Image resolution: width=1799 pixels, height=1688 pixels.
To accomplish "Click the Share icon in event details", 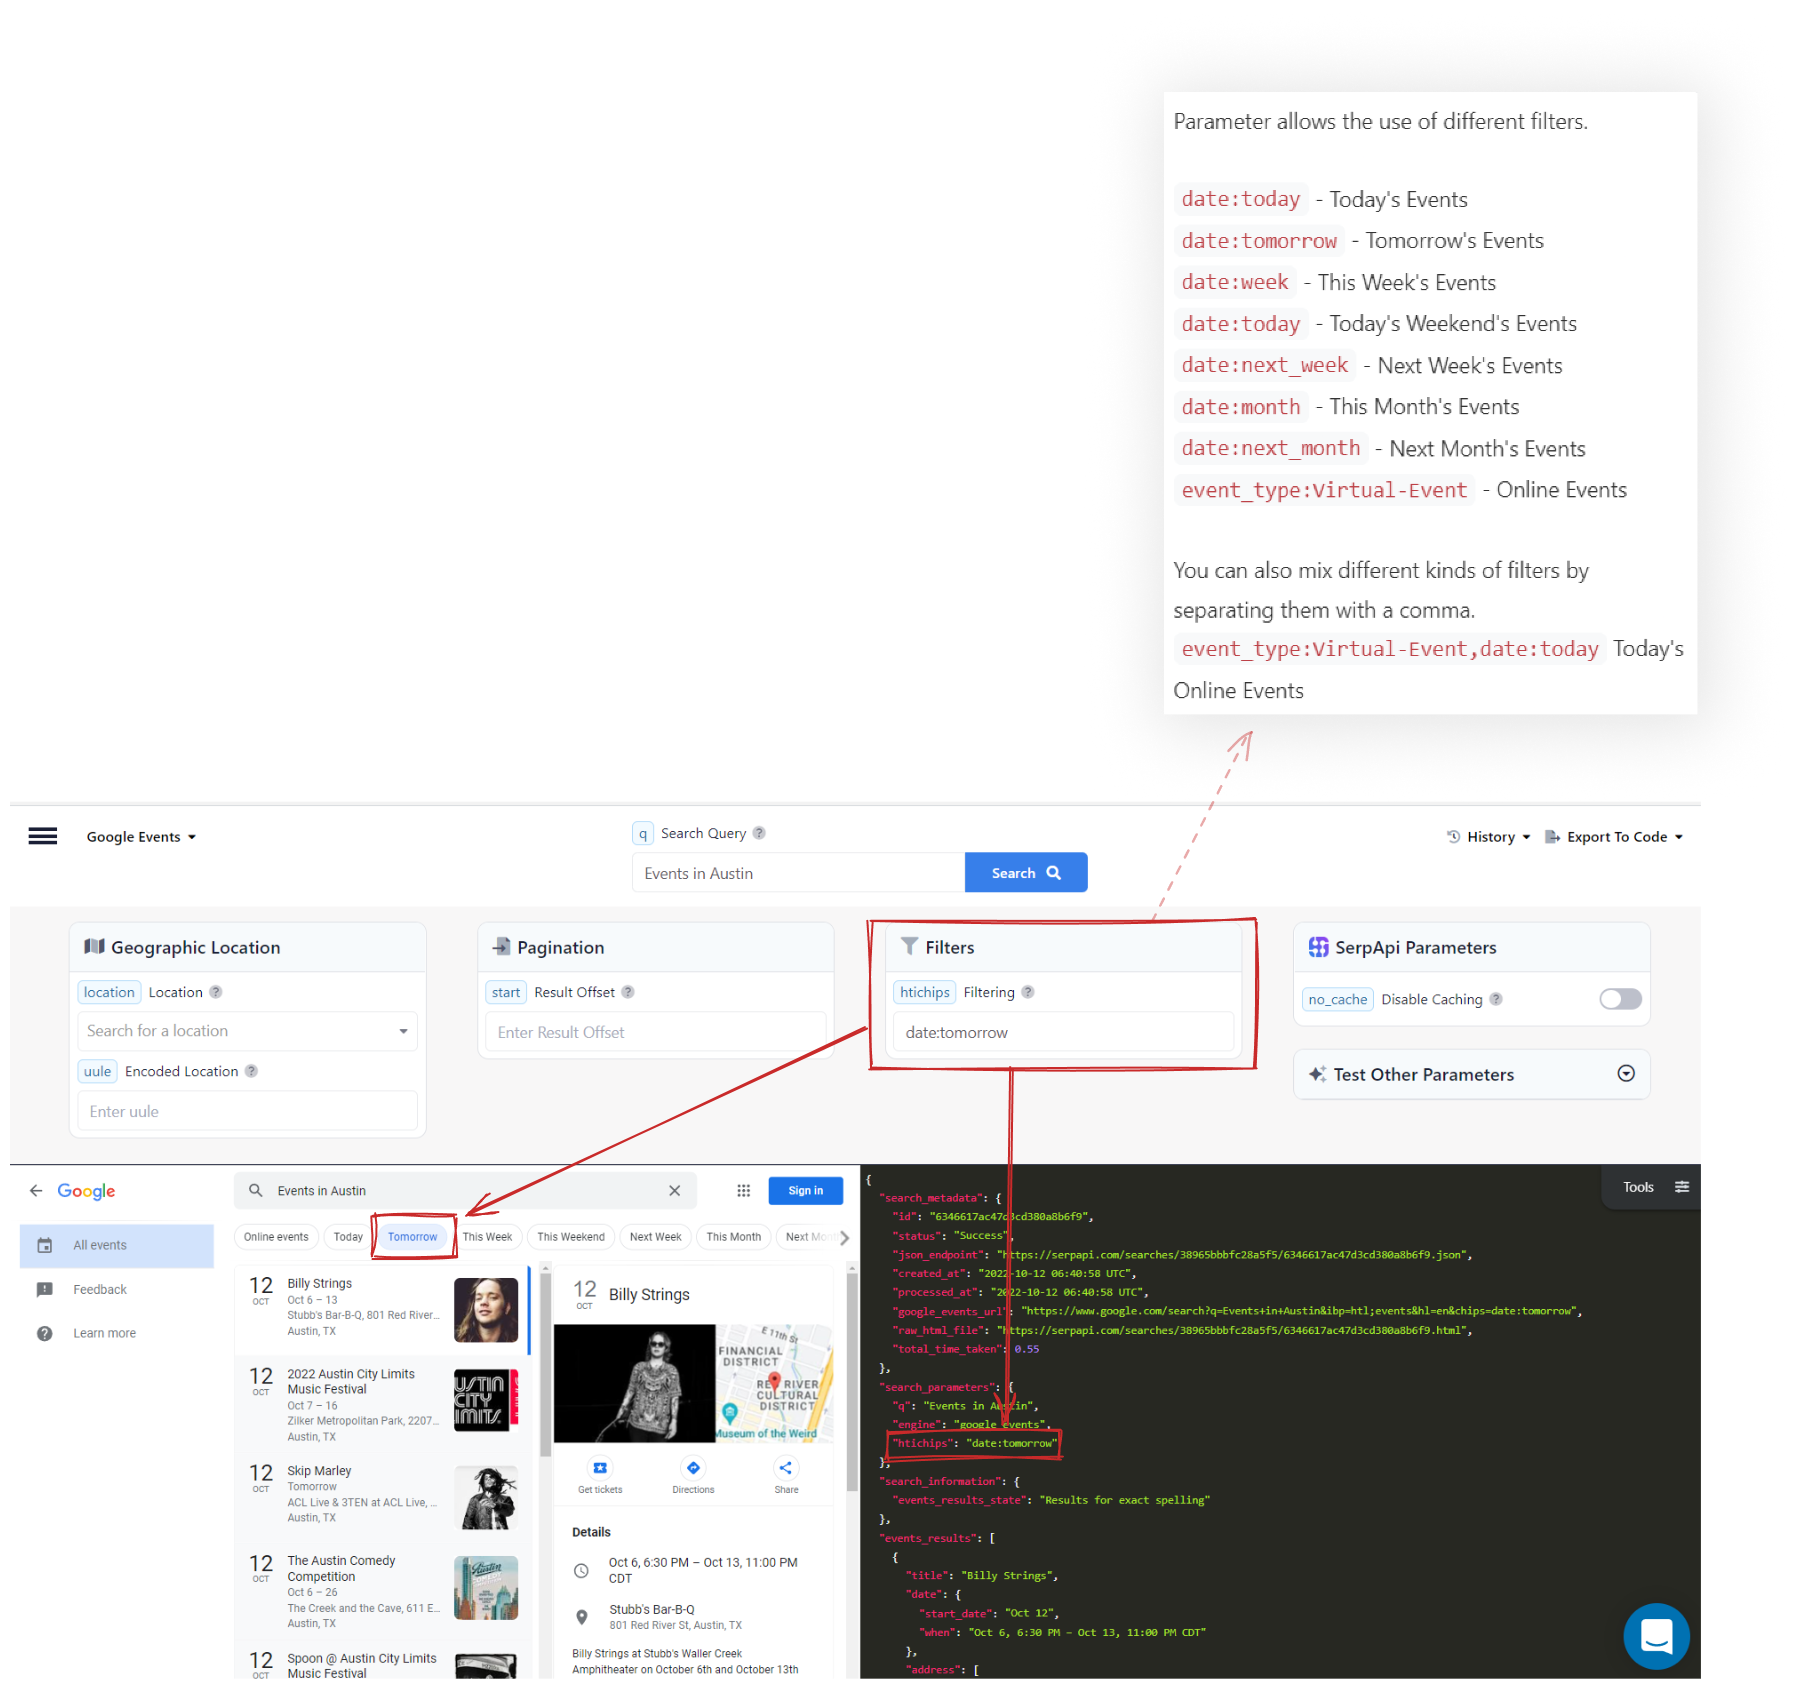I will click(786, 1468).
